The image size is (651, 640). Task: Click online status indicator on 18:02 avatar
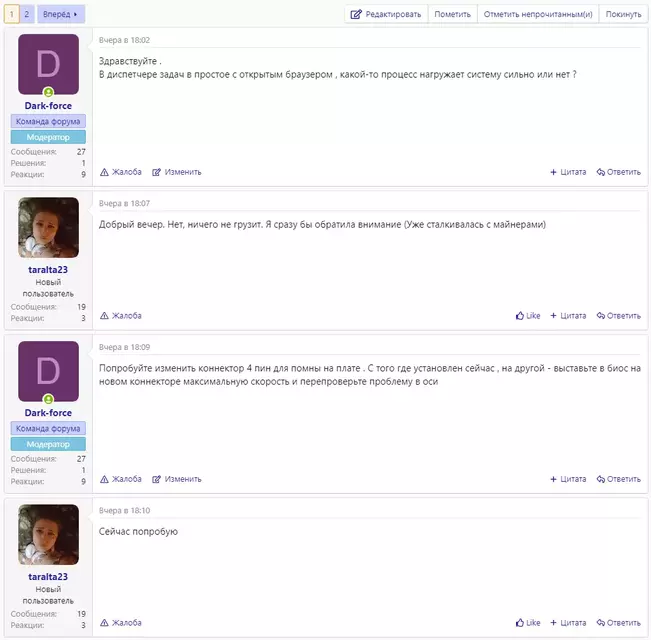(x=49, y=92)
